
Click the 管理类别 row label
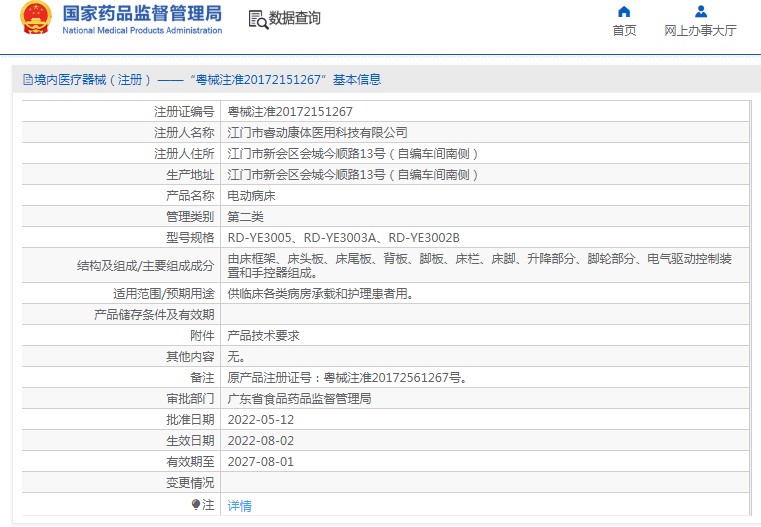pyautogui.click(x=190, y=216)
